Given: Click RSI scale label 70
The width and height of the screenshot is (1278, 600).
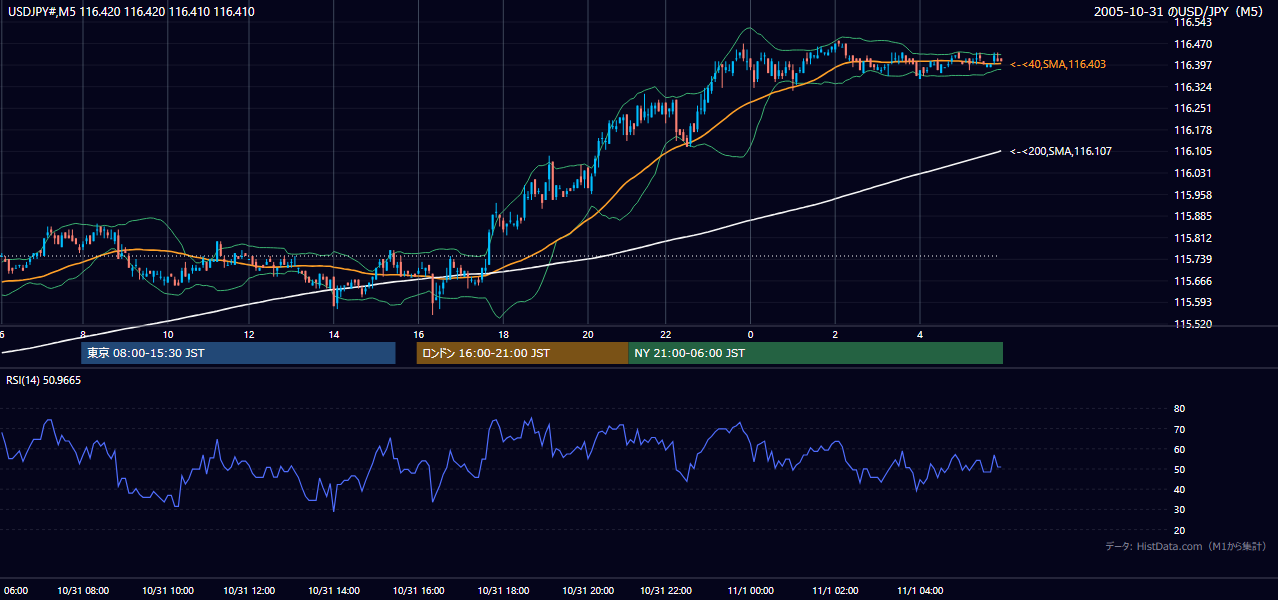Looking at the screenshot, I should click(x=1180, y=429).
